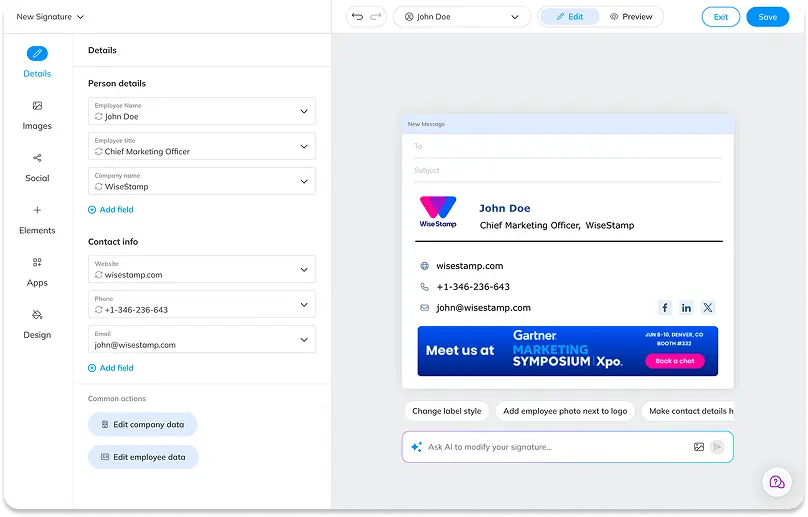Open the John Doe employee selector

(462, 16)
